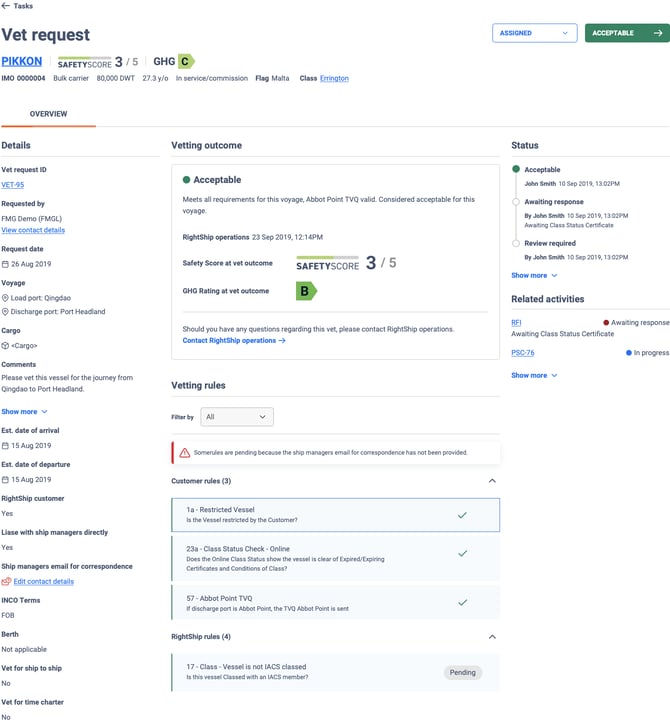Click the Safety Score bar in header
Image resolution: width=670 pixels, height=723 pixels.
(x=84, y=61)
